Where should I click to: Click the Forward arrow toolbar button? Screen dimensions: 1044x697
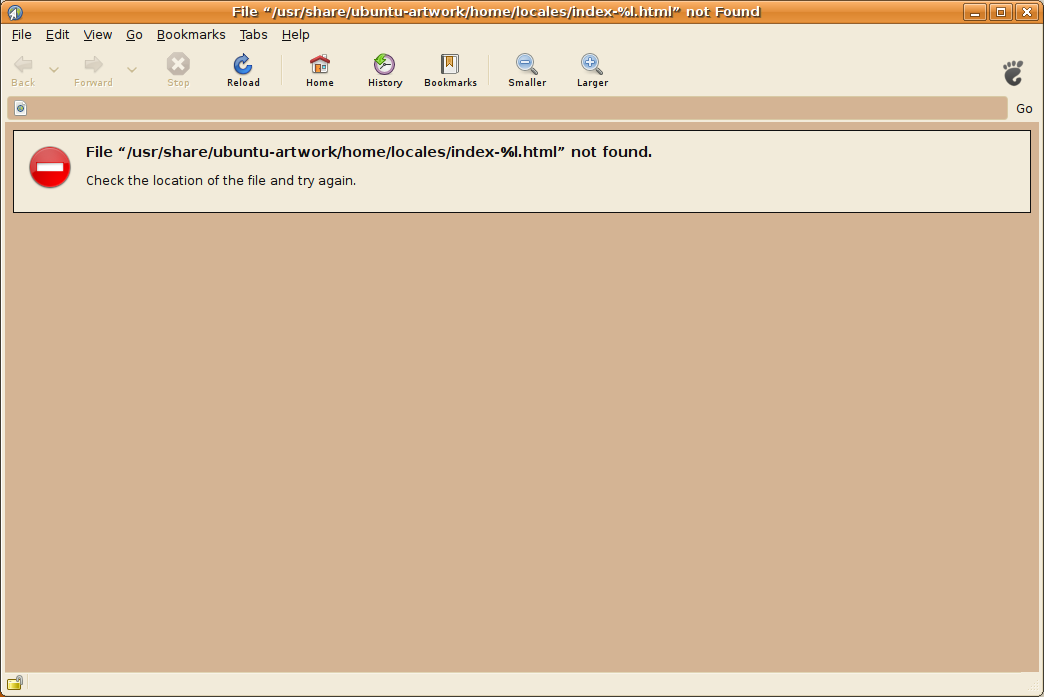pyautogui.click(x=93, y=70)
